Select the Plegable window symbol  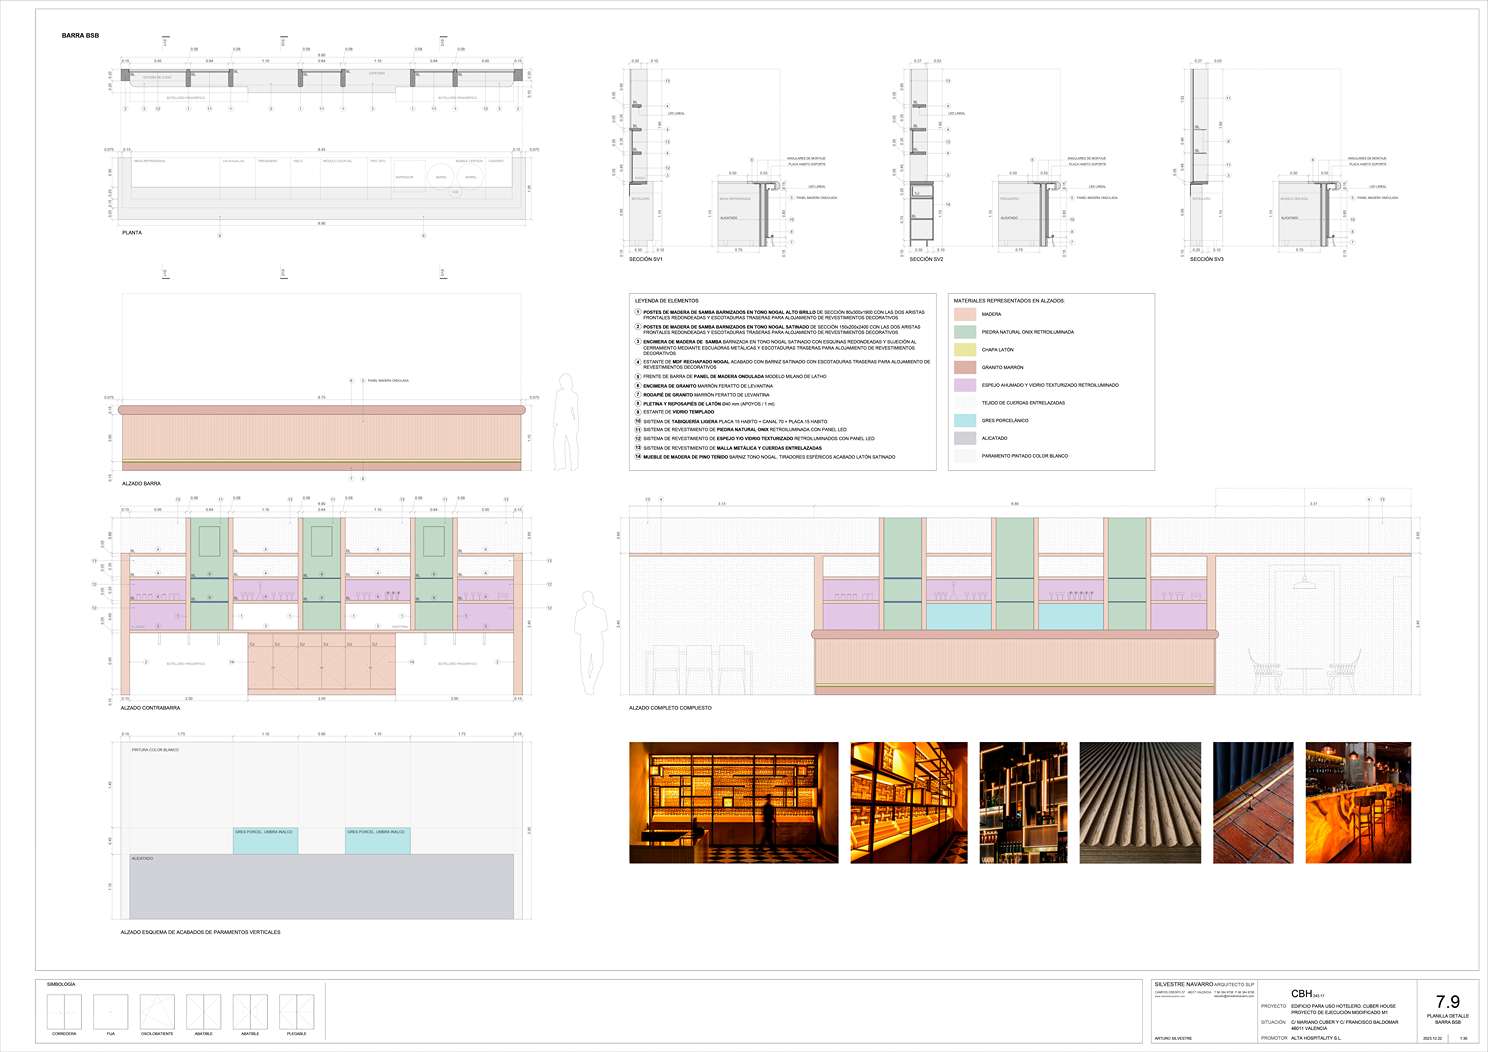[x=296, y=1011]
